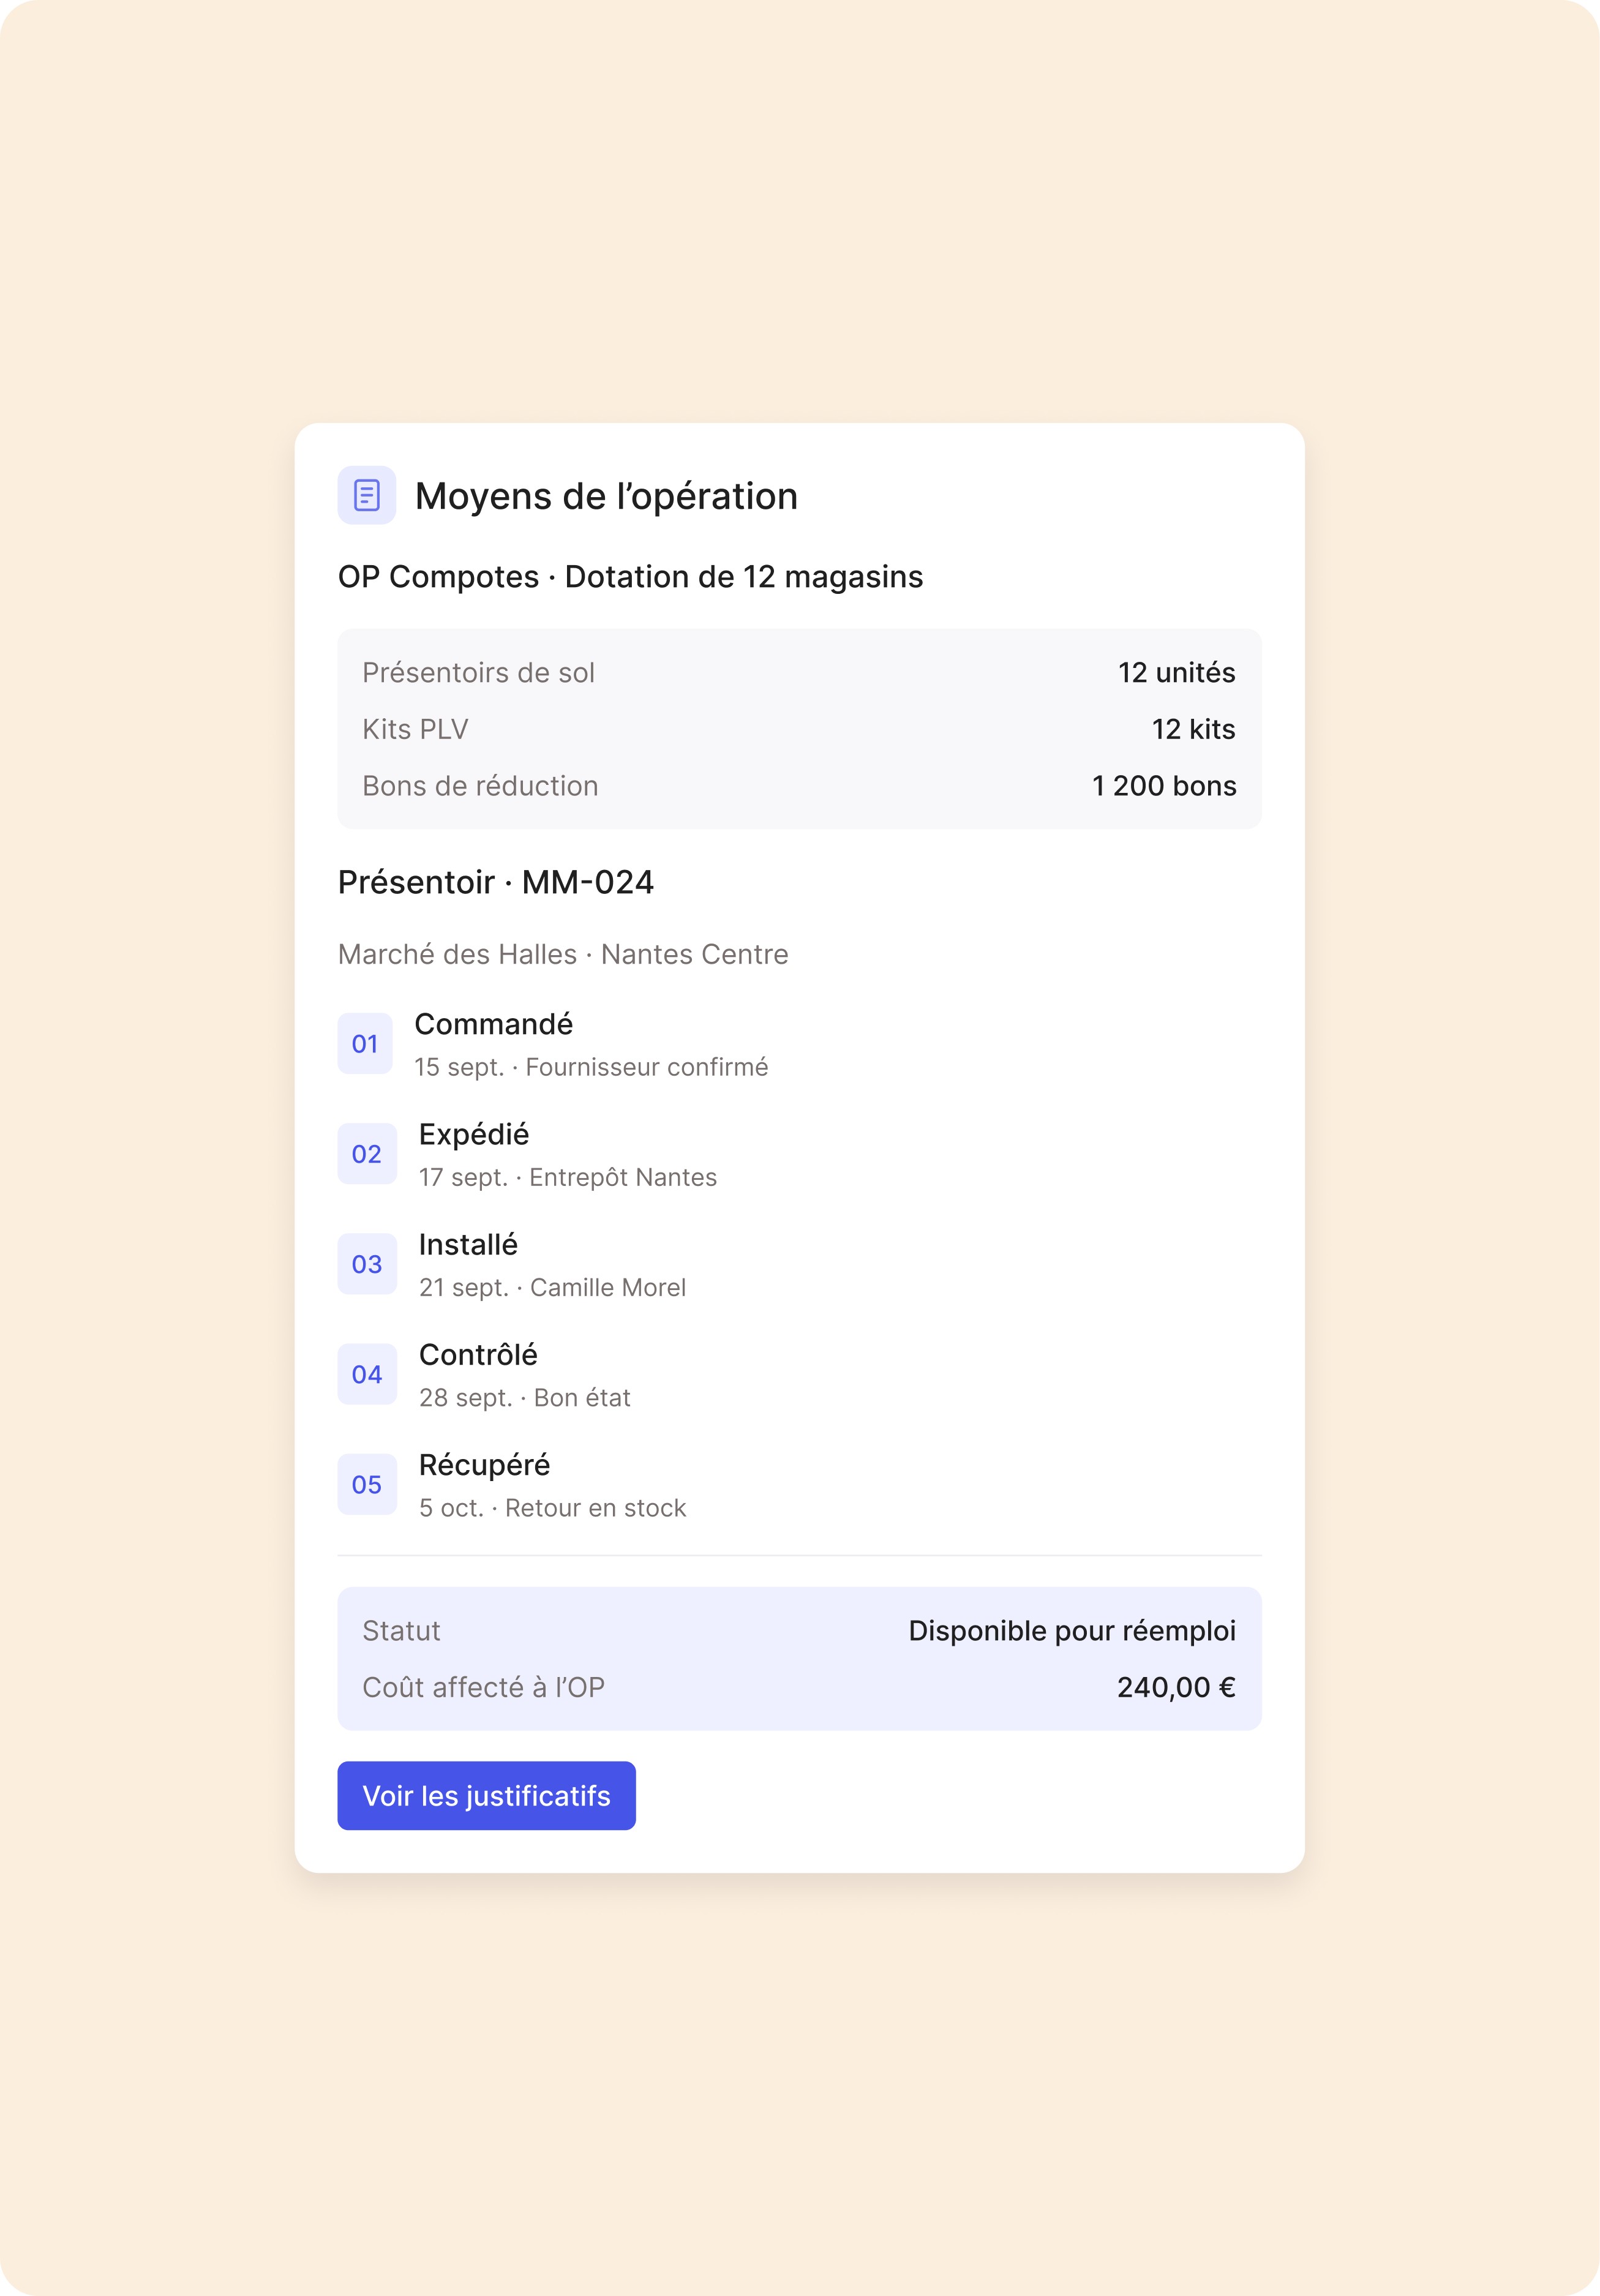Click the Présentoirs de sol label

coord(478,673)
